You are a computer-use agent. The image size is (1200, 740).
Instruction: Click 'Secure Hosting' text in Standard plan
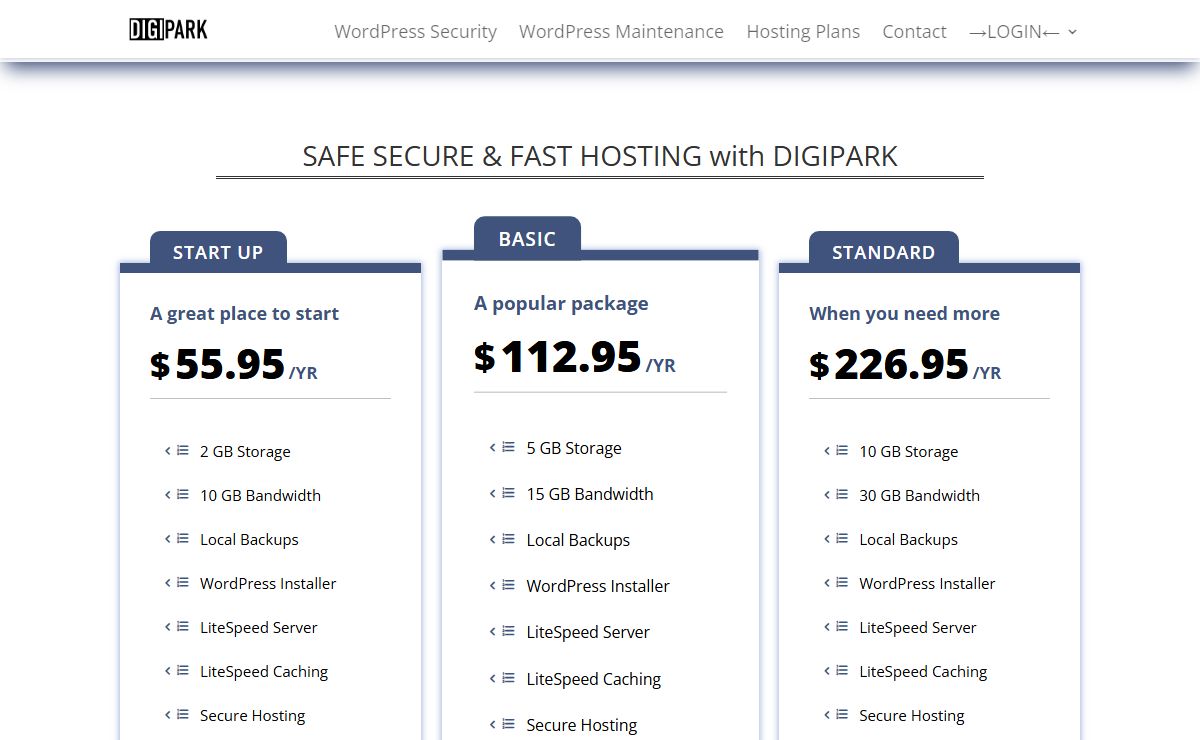point(912,715)
